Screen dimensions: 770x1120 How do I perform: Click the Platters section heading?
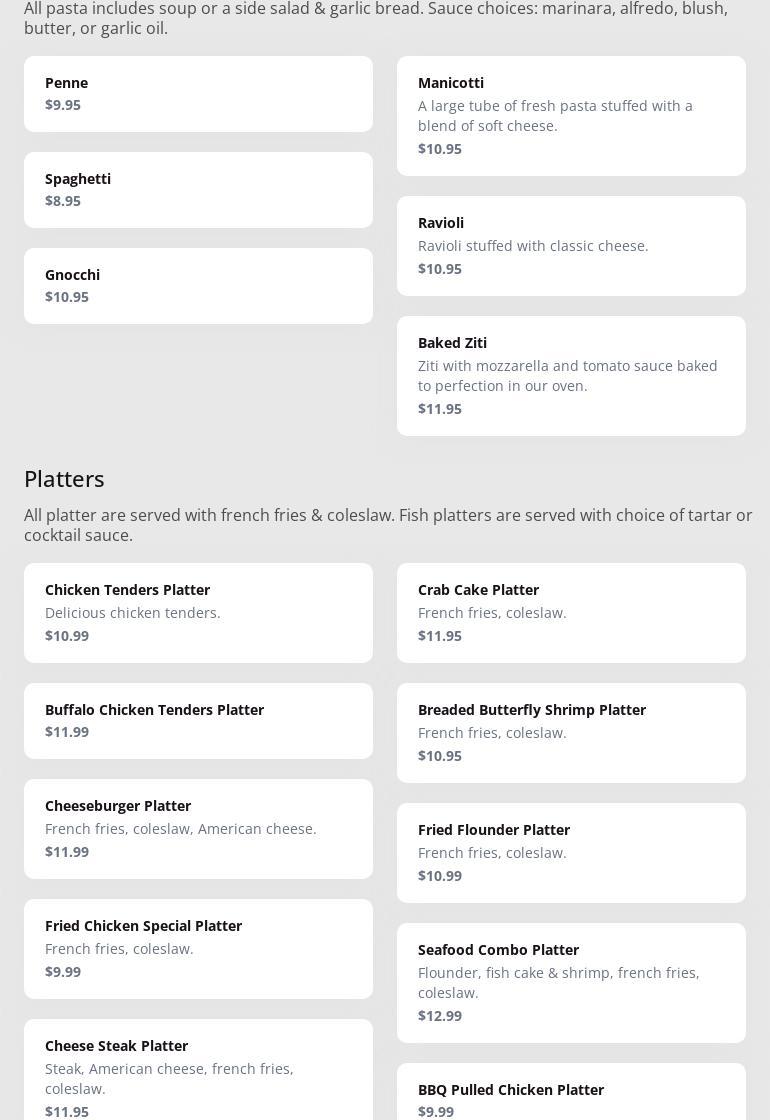coord(64,479)
